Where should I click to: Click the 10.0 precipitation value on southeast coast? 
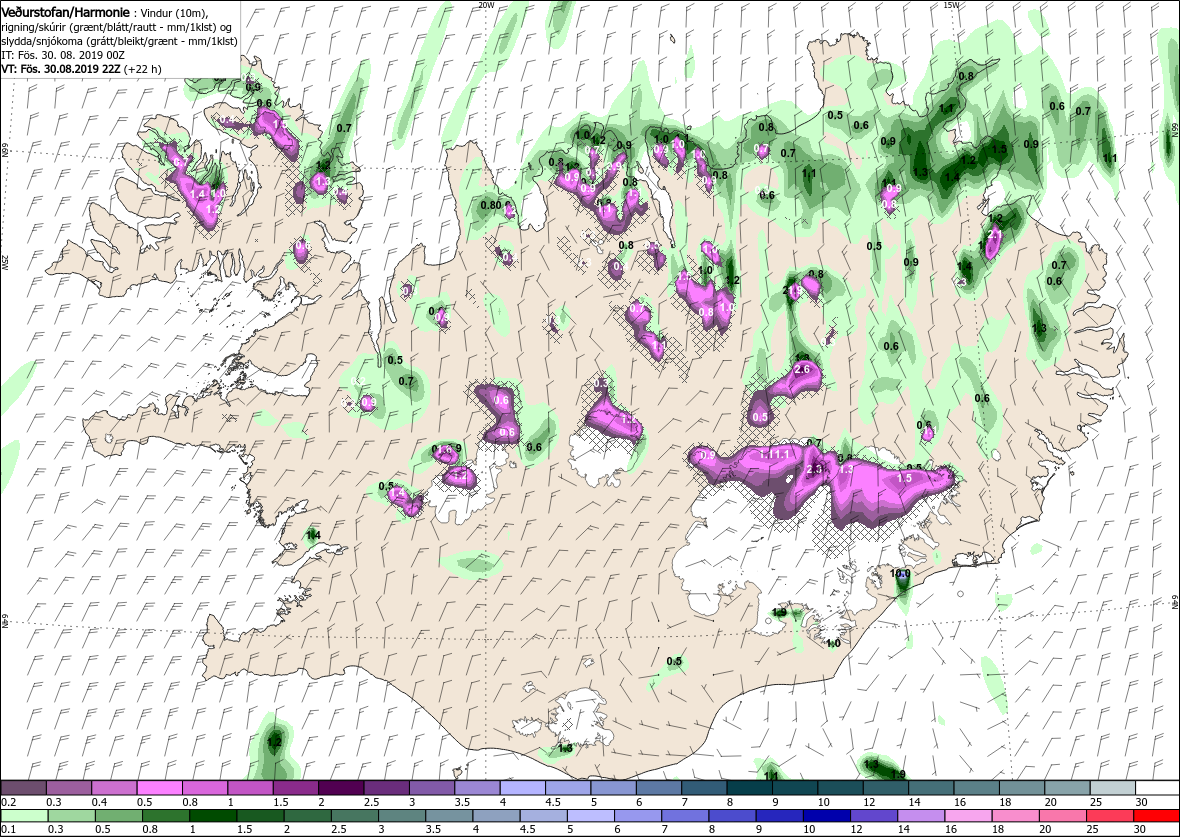coord(900,573)
